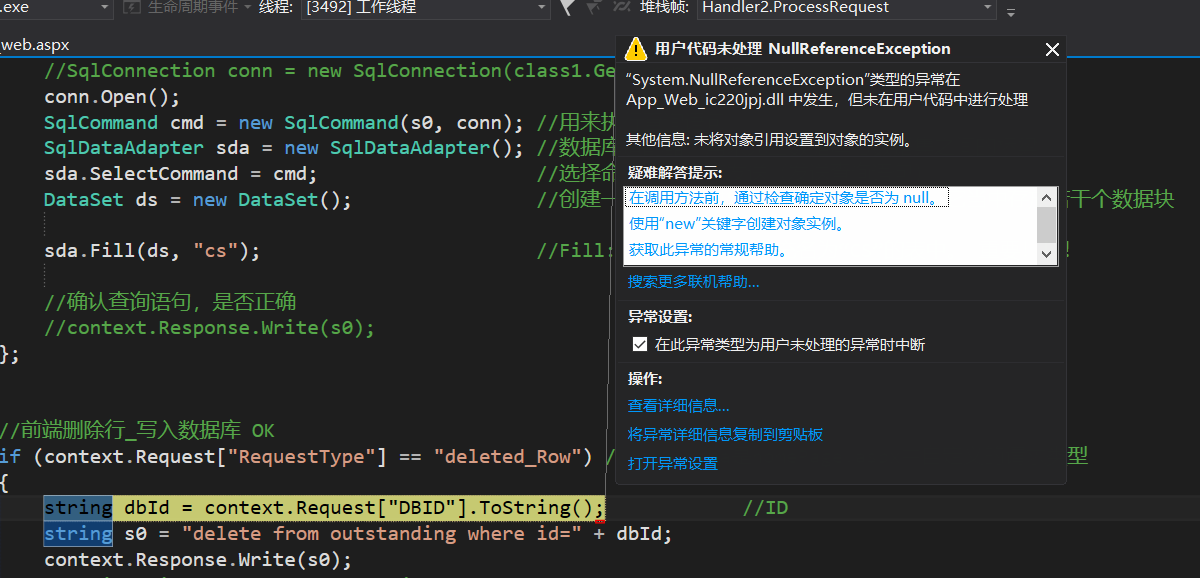Click tip 使用"new"关键字创建对象实例

tap(737, 223)
